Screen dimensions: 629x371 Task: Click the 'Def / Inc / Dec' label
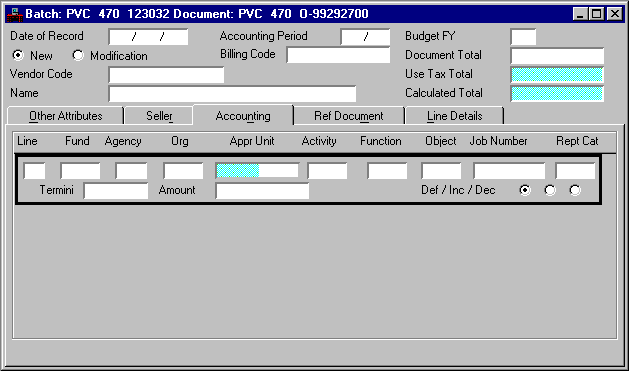click(x=458, y=190)
